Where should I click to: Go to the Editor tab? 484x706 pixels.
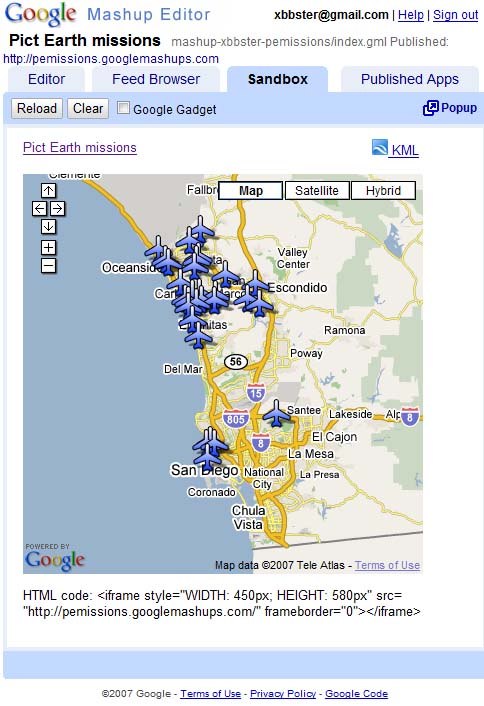pos(46,79)
